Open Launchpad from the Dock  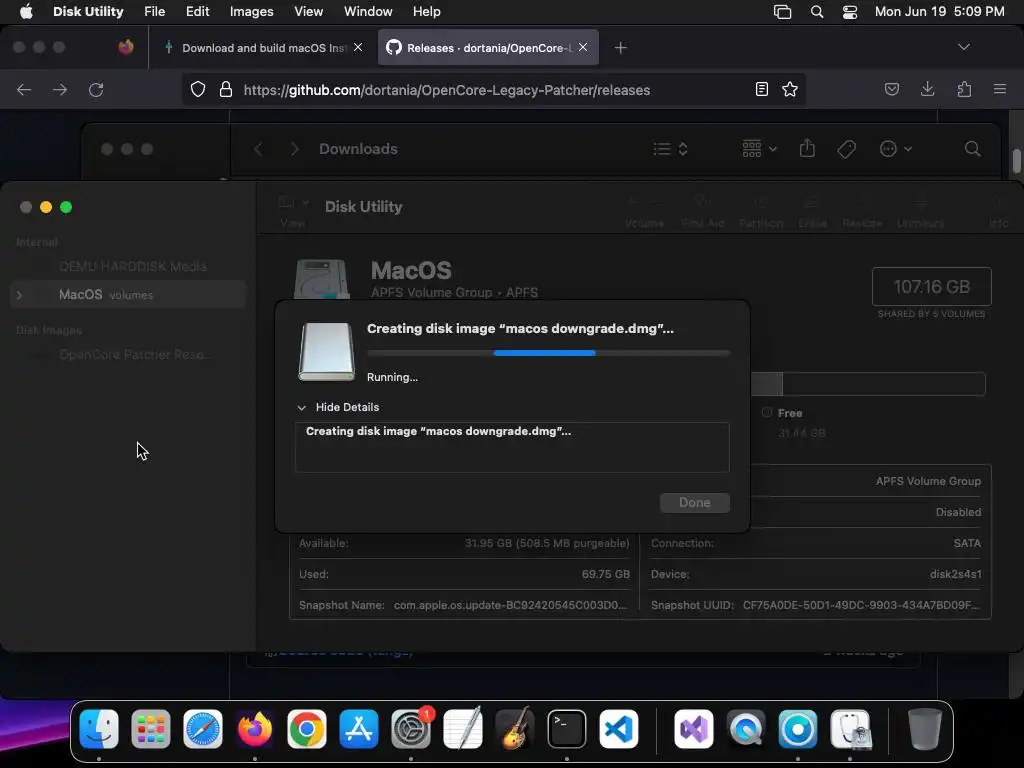151,729
